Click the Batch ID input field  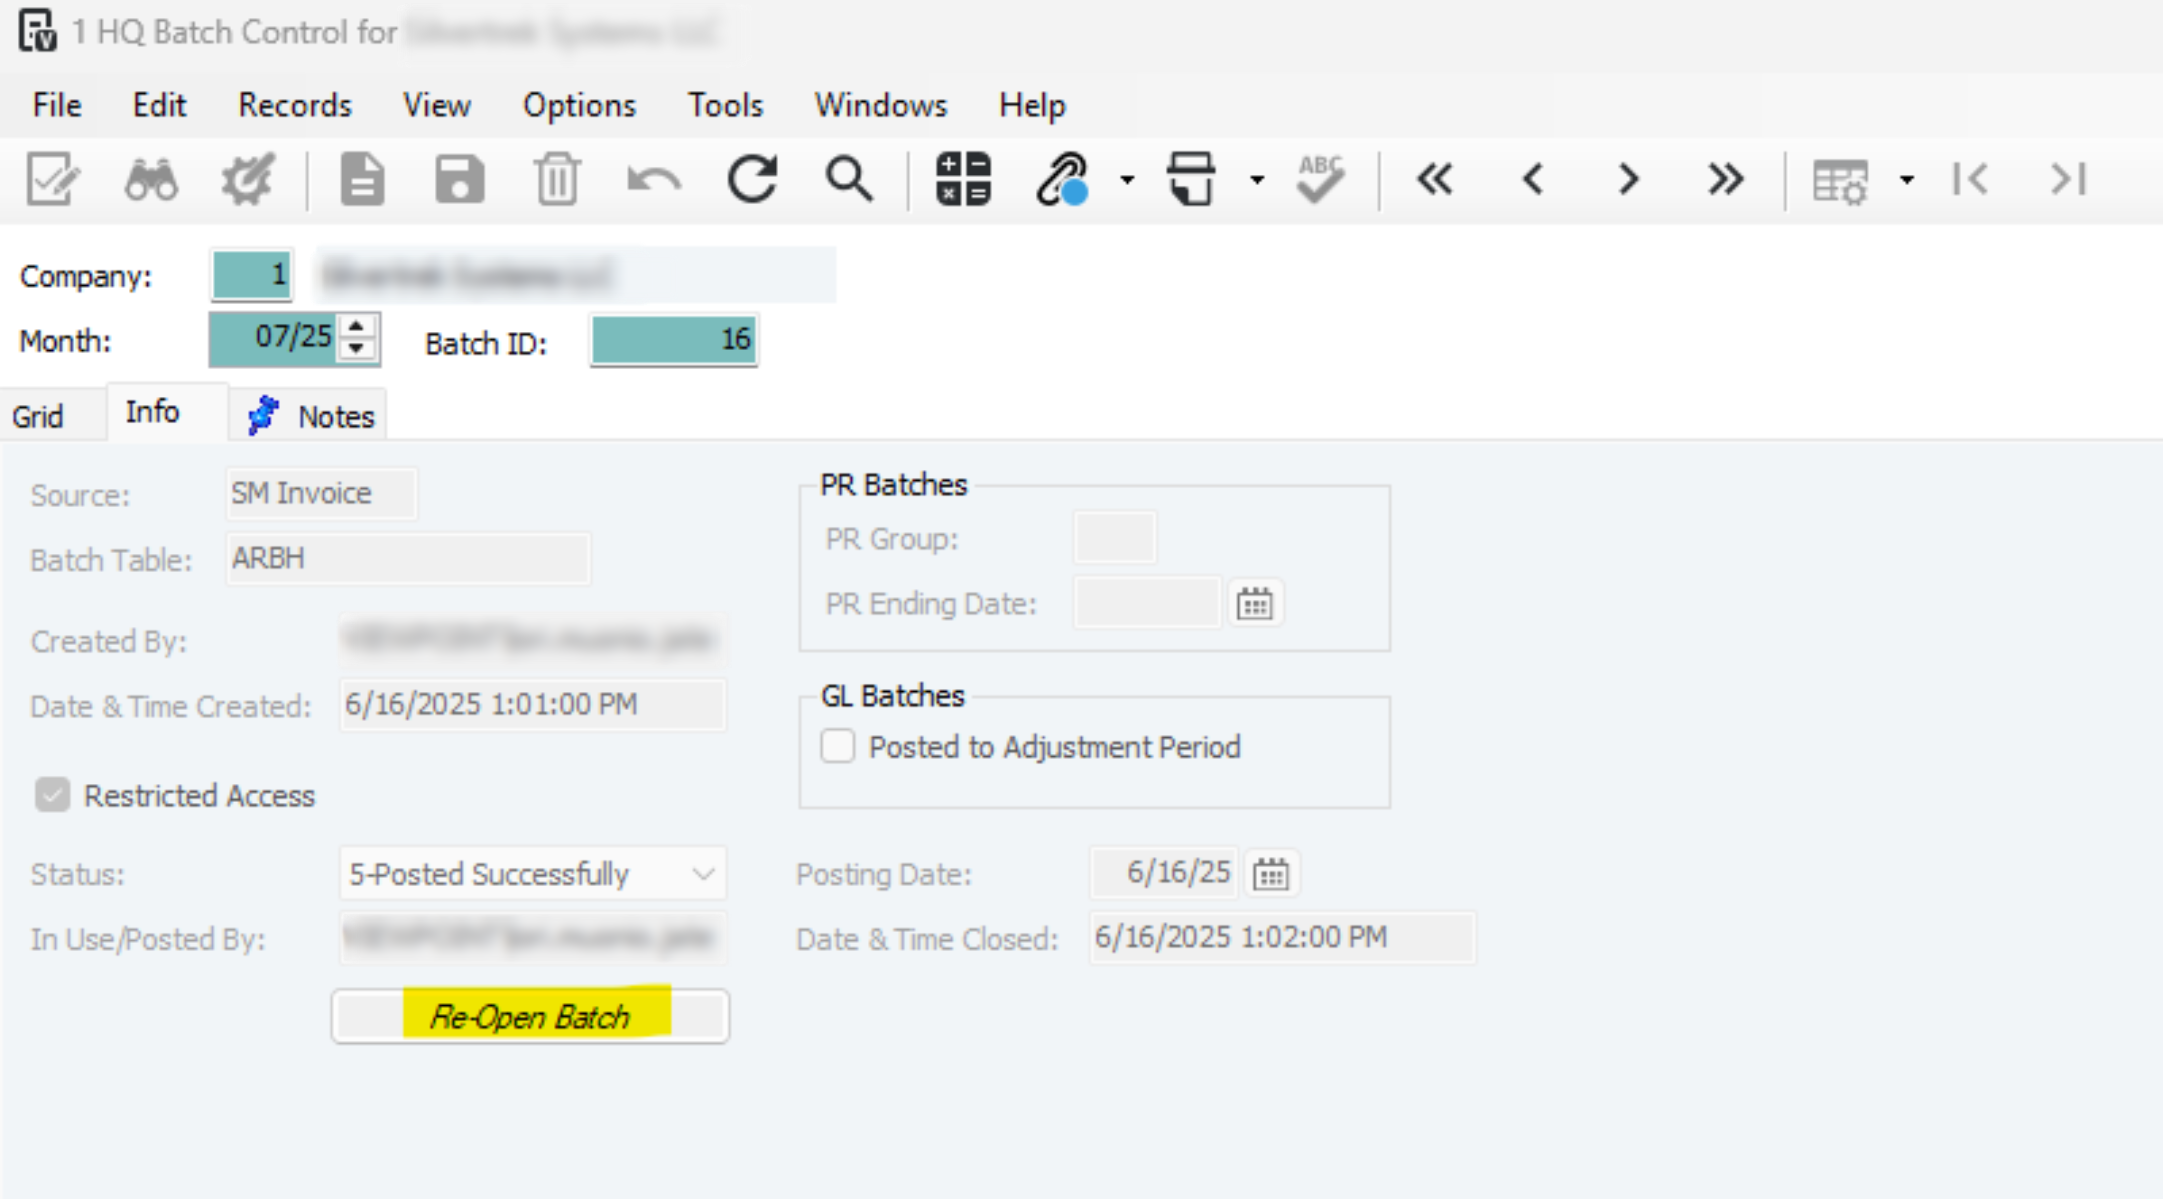[x=673, y=340]
